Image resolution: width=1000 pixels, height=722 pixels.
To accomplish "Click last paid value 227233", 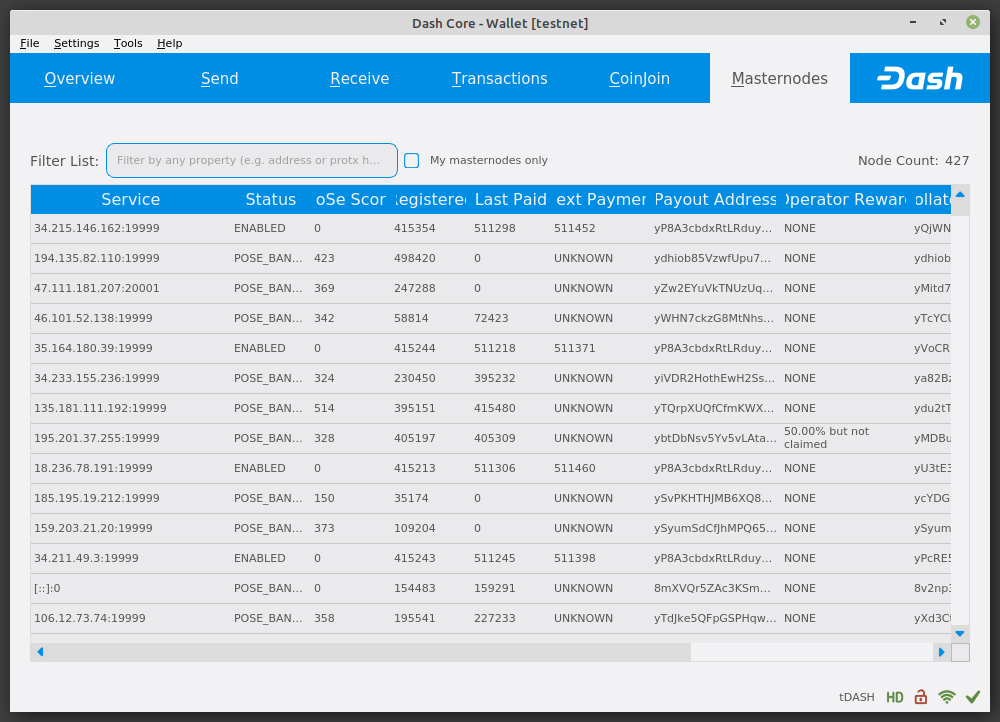I will click(495, 618).
